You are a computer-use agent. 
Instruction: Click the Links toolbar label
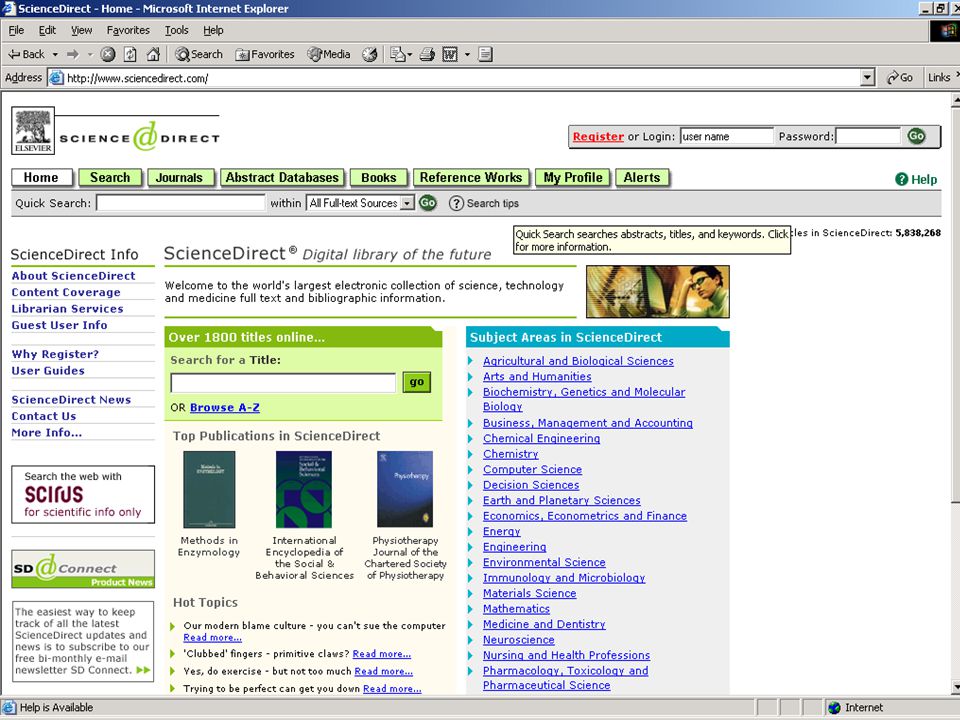pos(939,78)
